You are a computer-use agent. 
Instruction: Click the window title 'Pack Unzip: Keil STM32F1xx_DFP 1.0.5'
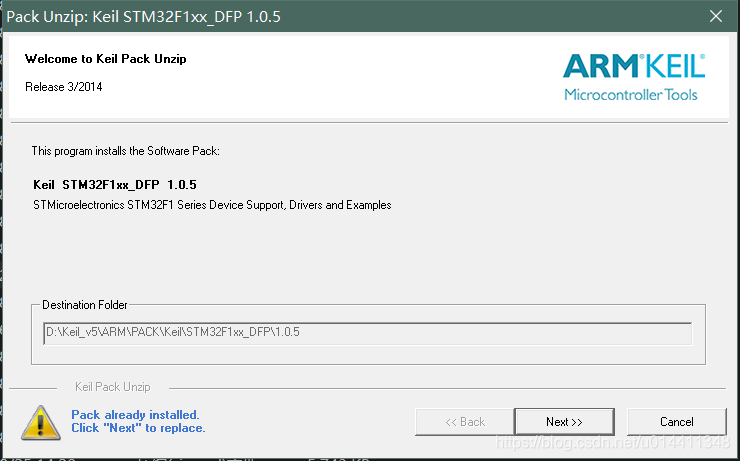tap(143, 17)
